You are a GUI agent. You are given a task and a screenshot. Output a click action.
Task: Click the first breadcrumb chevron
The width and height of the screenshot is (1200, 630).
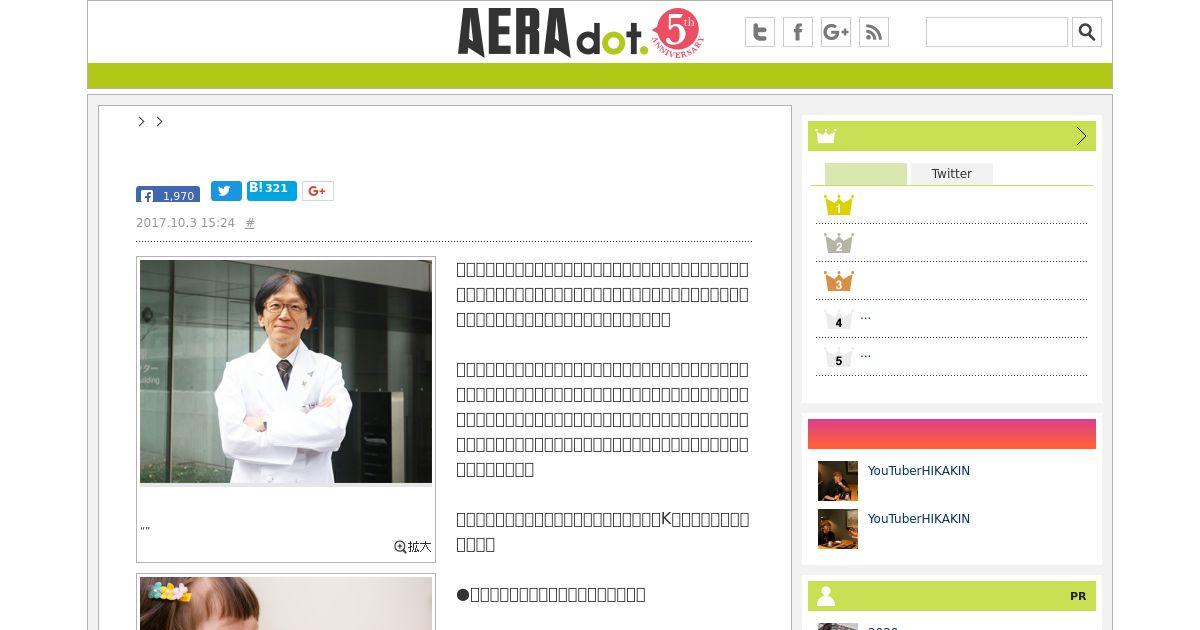click(x=141, y=121)
